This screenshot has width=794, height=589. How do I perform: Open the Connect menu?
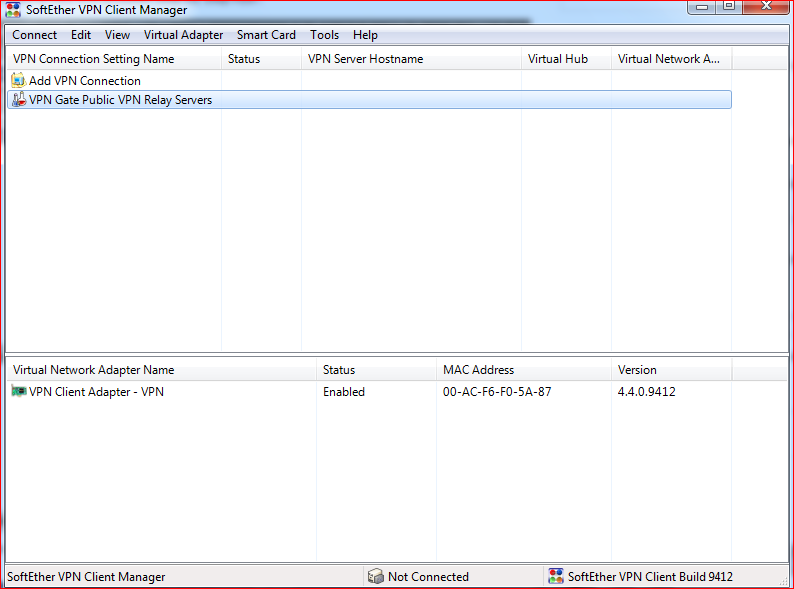point(34,35)
